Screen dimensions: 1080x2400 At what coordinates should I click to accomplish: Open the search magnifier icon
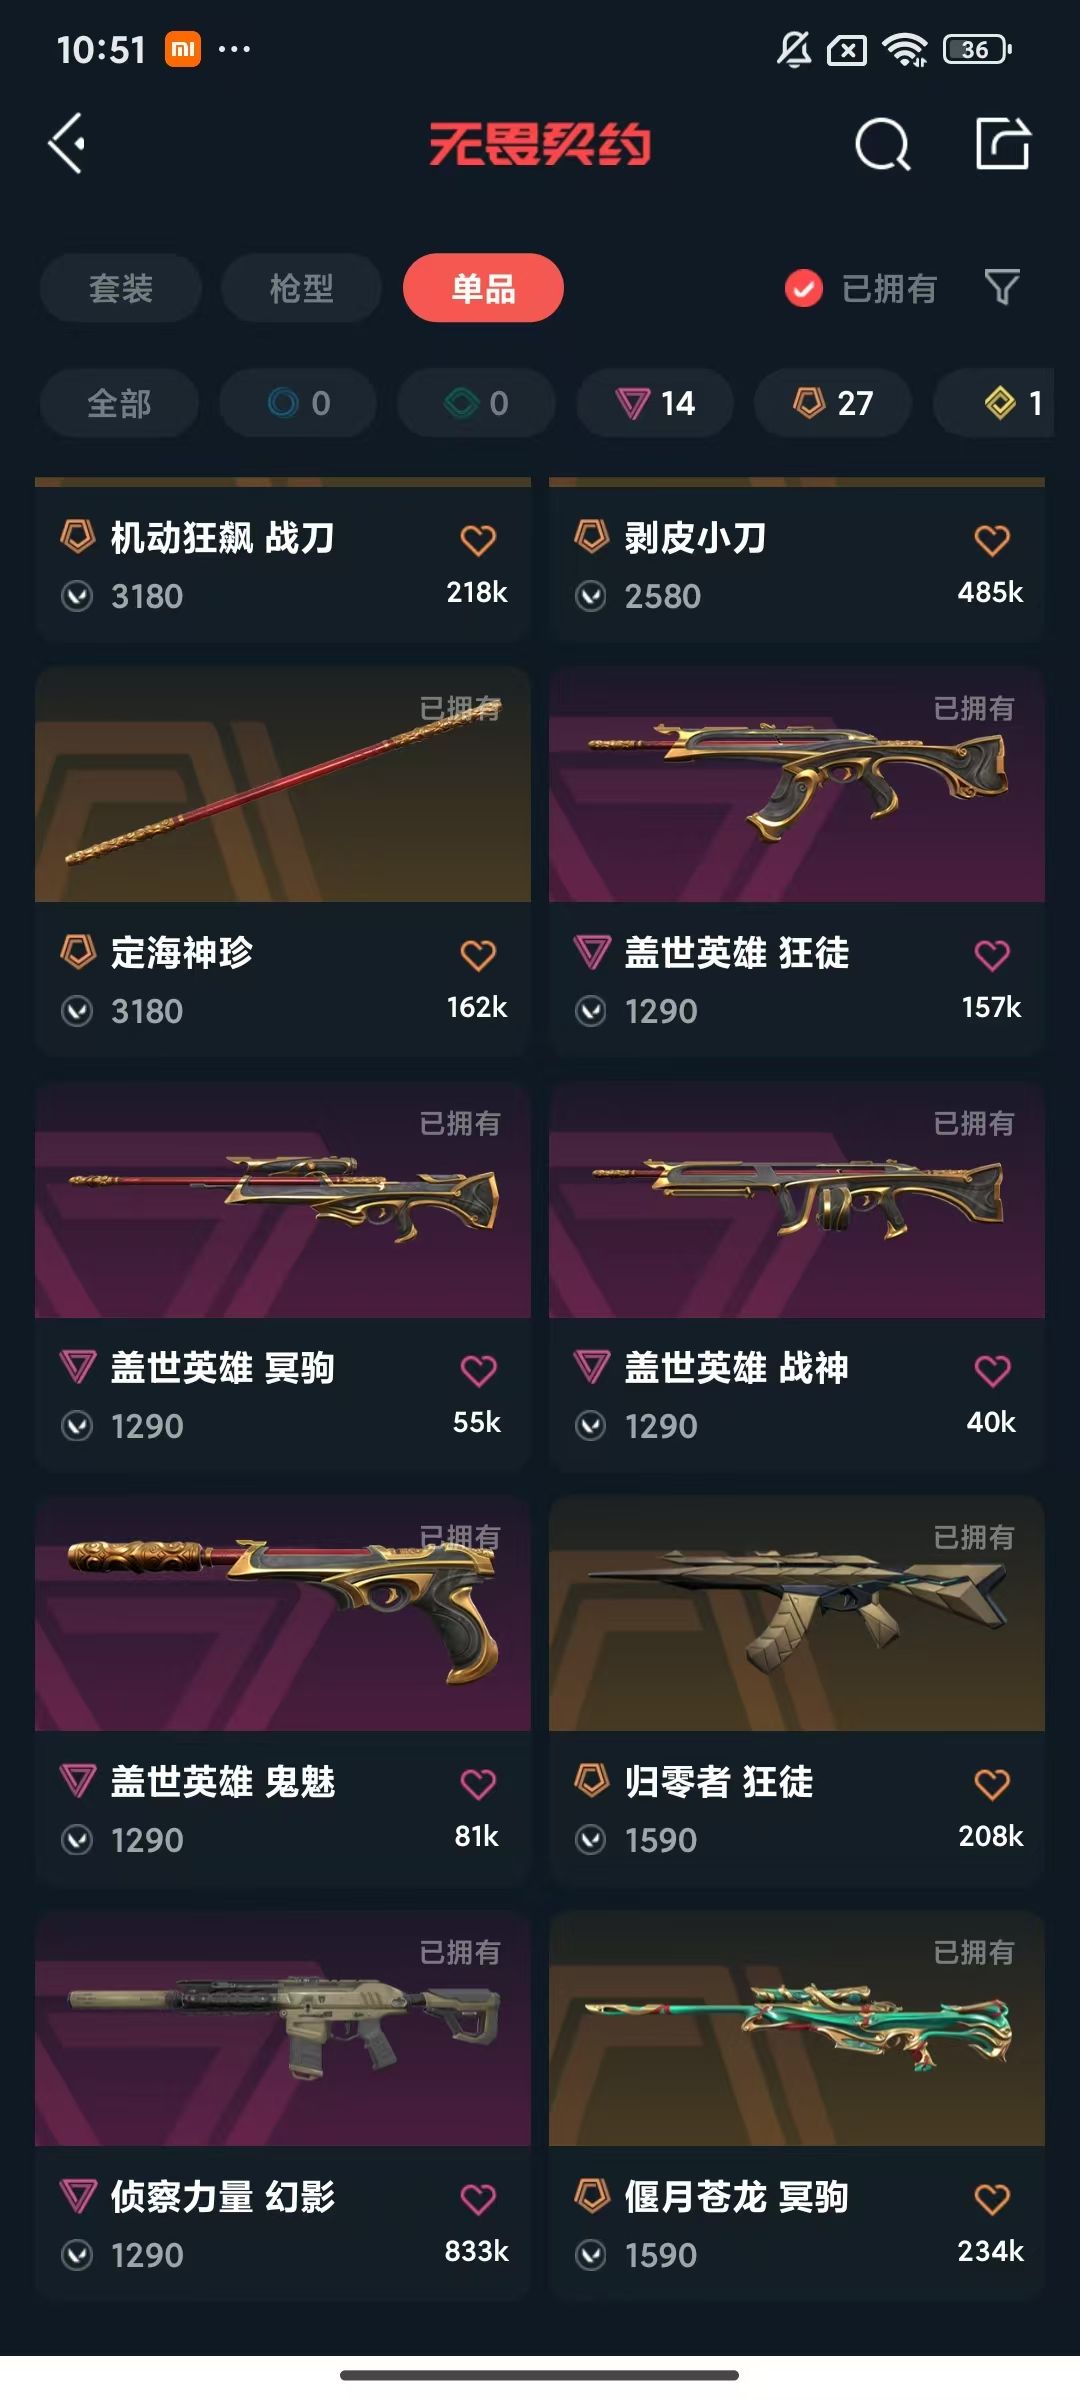882,145
